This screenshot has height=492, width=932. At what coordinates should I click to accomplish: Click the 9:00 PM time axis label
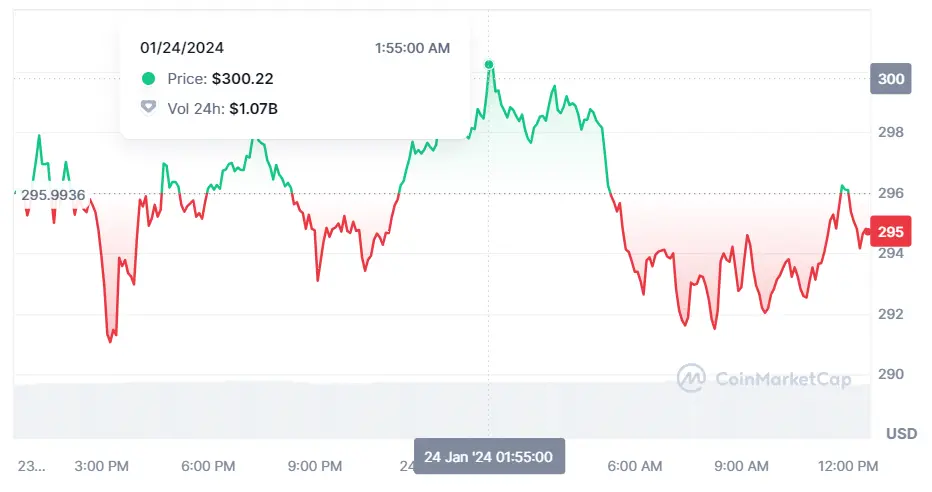point(316,466)
